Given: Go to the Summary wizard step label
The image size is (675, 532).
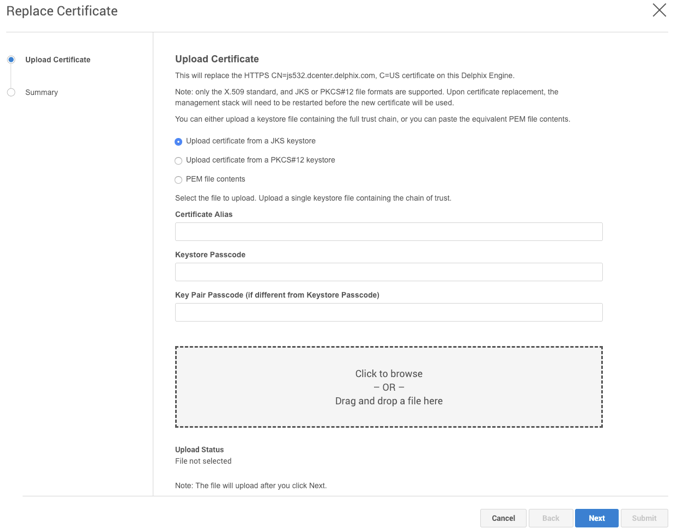Looking at the screenshot, I should coord(41,92).
